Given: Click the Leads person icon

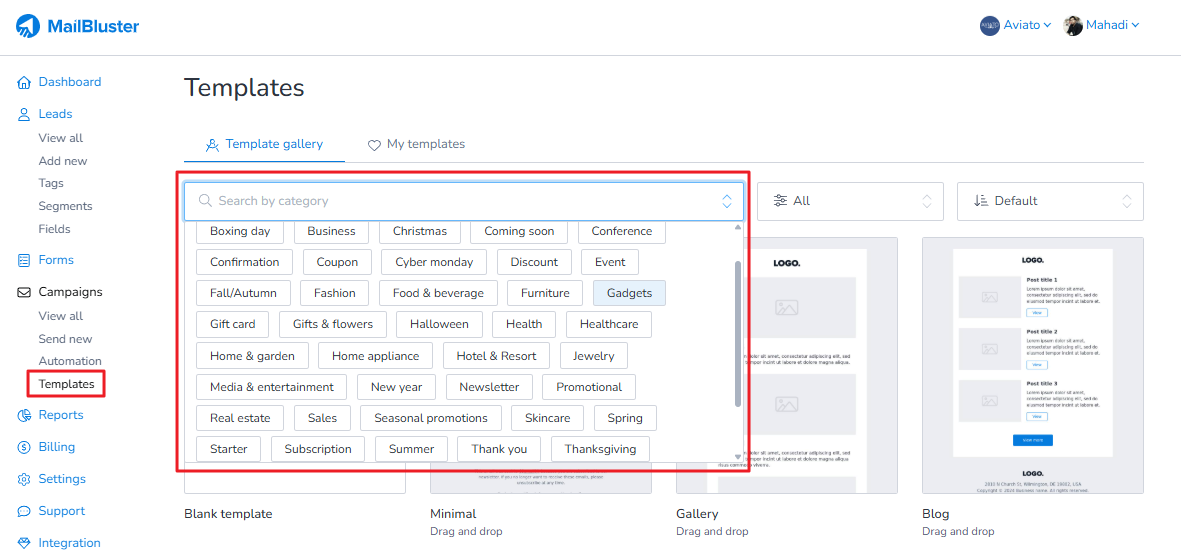Looking at the screenshot, I should [25, 115].
